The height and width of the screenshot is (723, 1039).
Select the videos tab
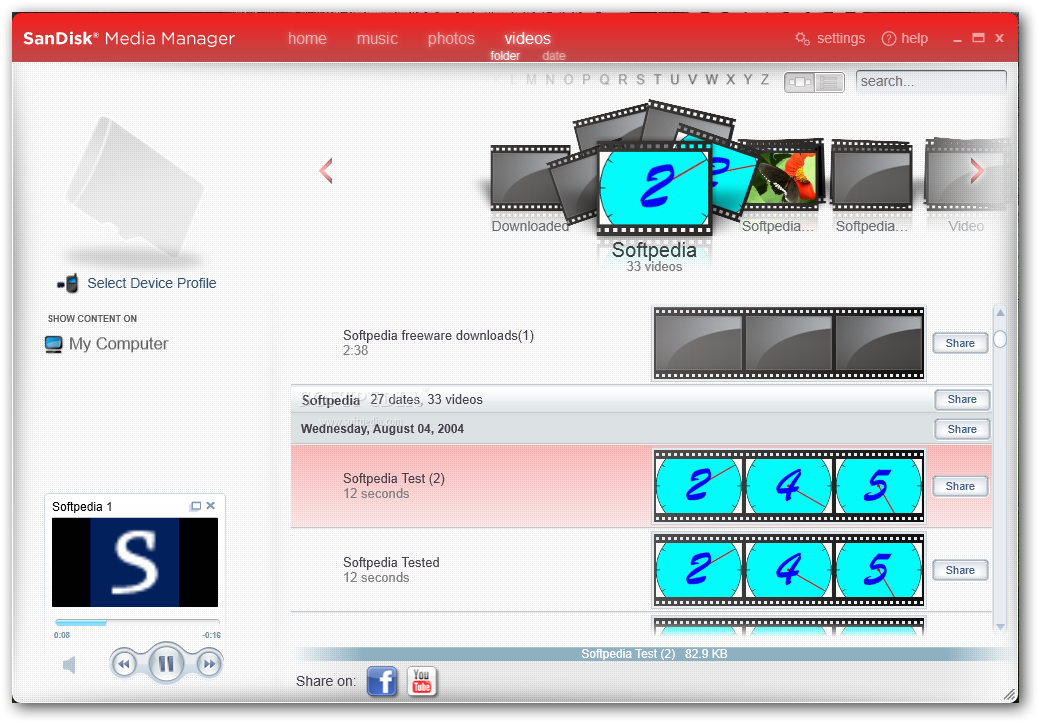pos(527,38)
